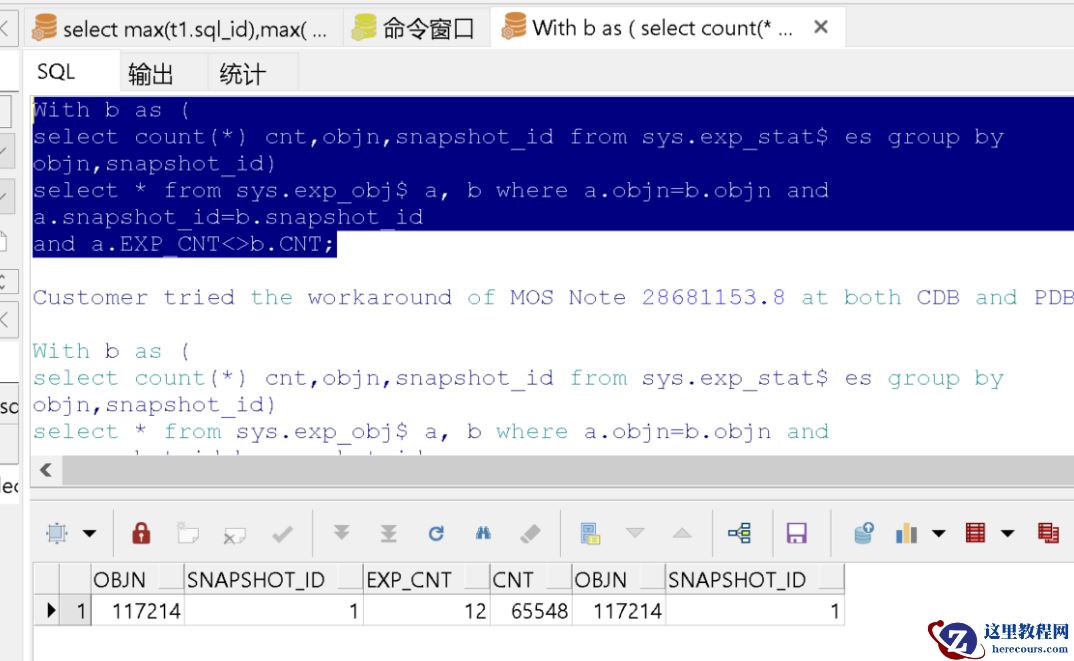Click the bar chart icon
The width and height of the screenshot is (1074, 661).
click(906, 533)
